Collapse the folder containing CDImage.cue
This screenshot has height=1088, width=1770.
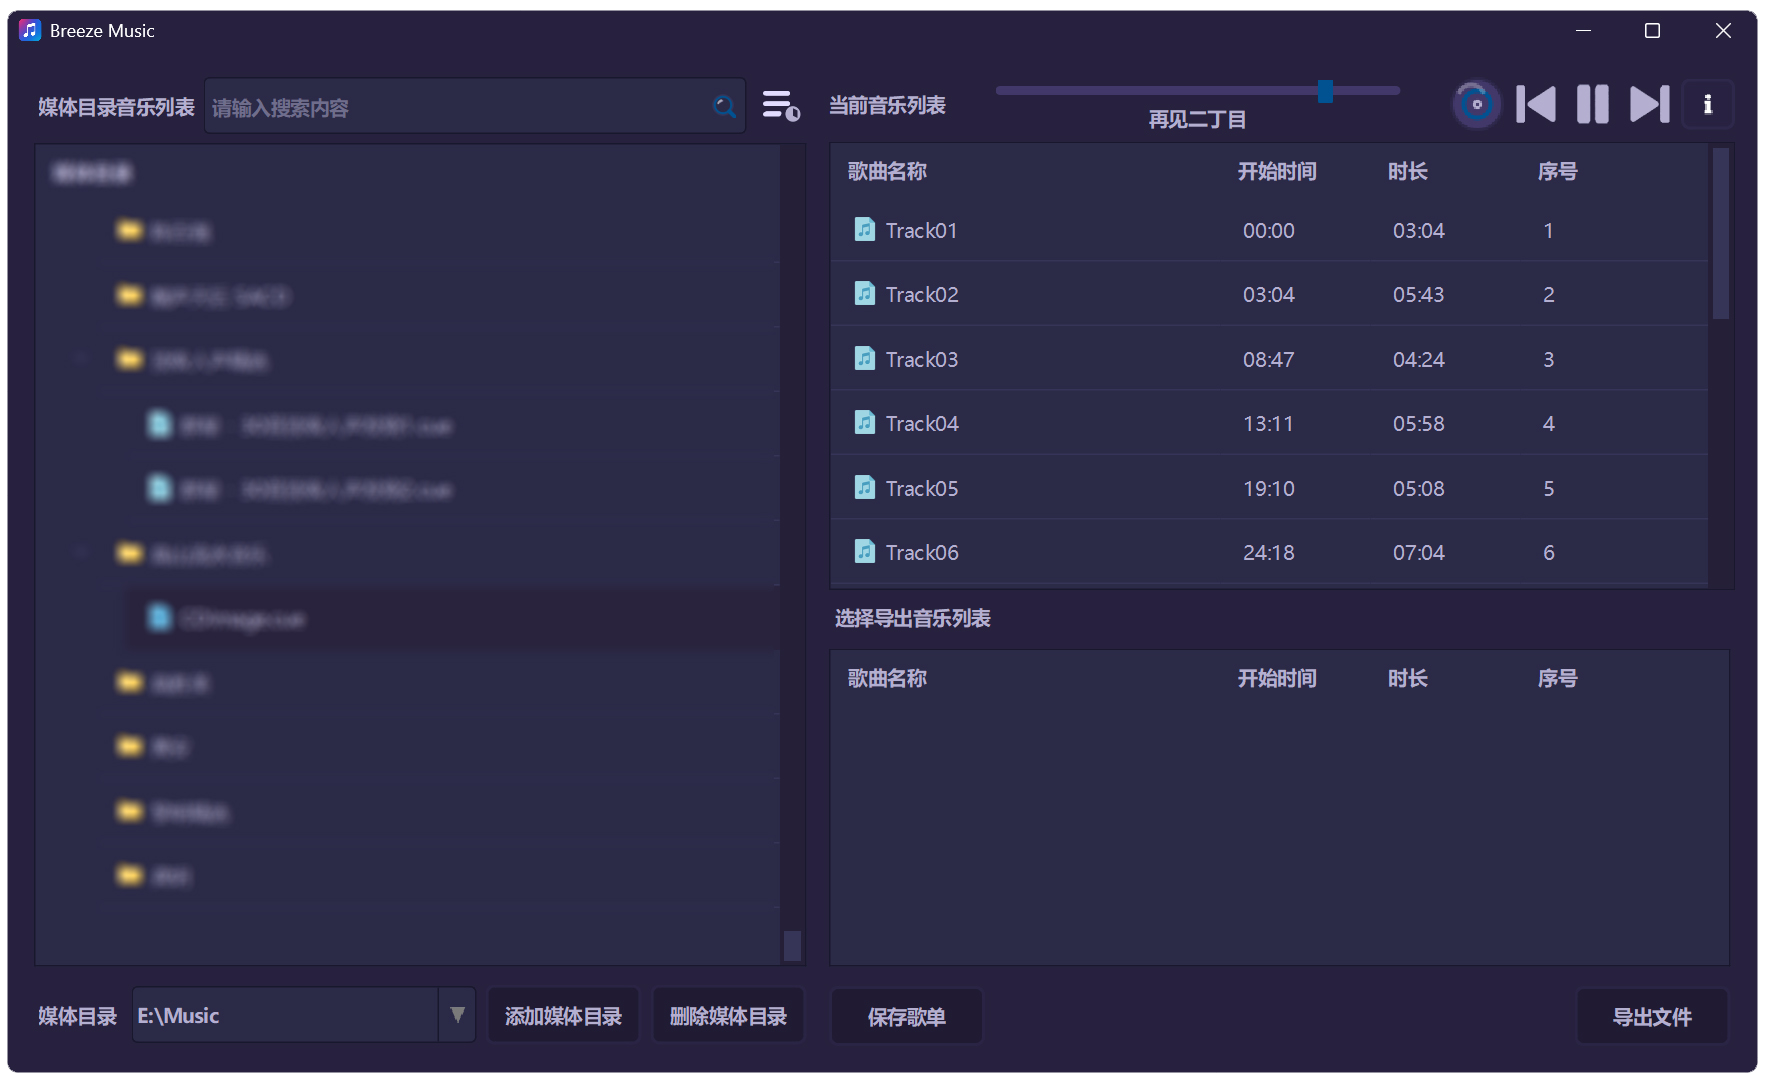click(82, 553)
